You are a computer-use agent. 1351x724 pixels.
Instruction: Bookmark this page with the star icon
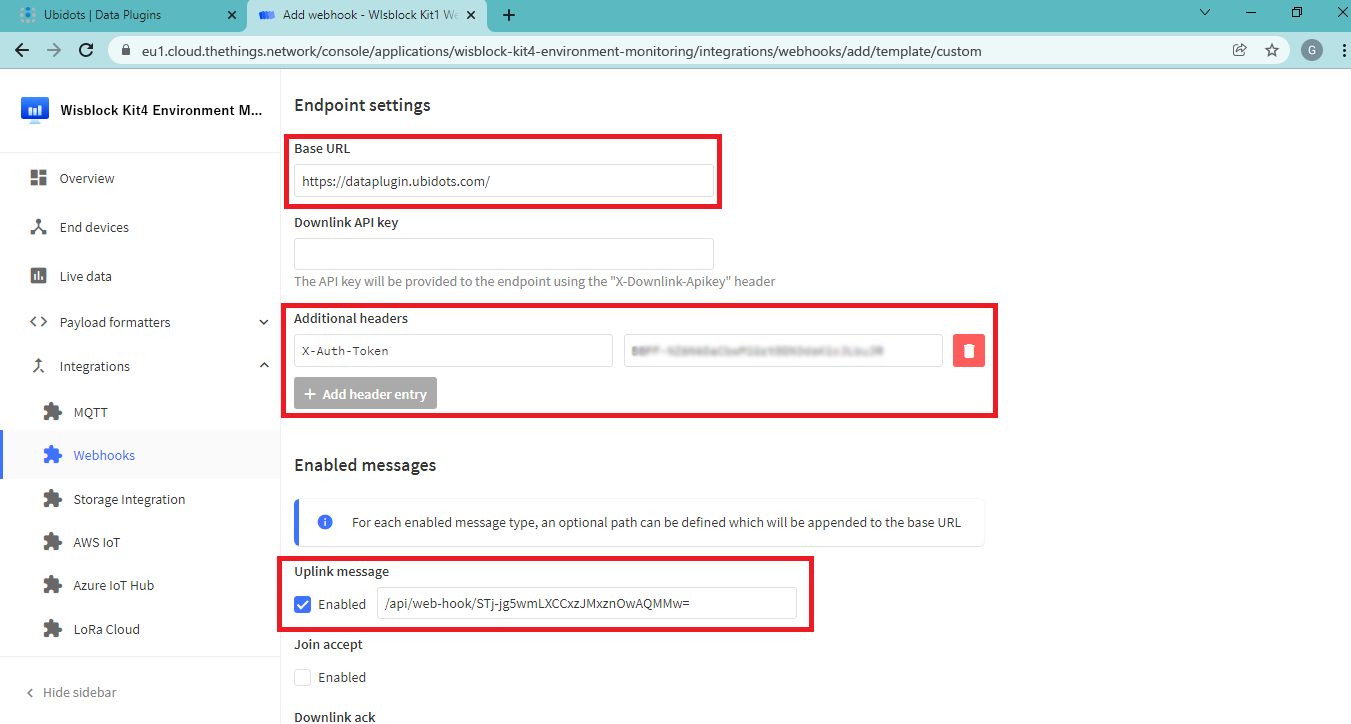(1271, 50)
